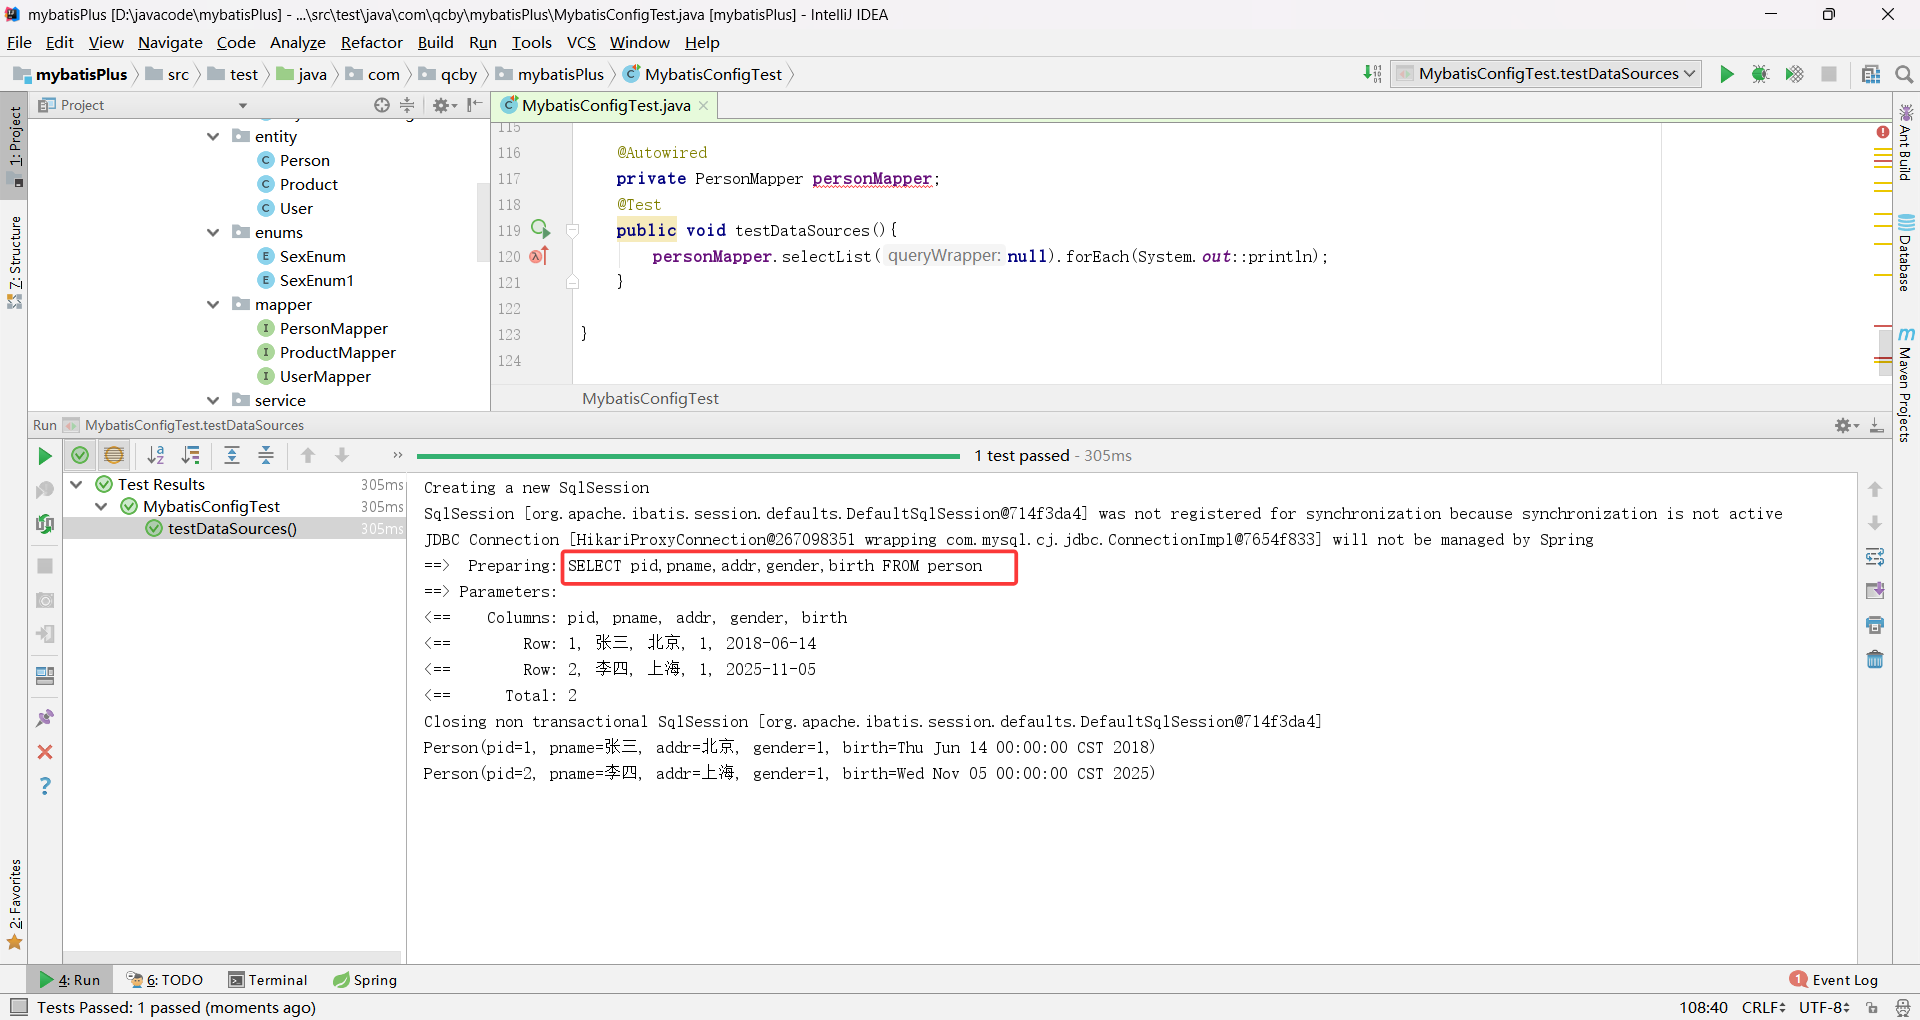Click the Make Project build icon
The image size is (1920, 1020).
coord(1372,74)
